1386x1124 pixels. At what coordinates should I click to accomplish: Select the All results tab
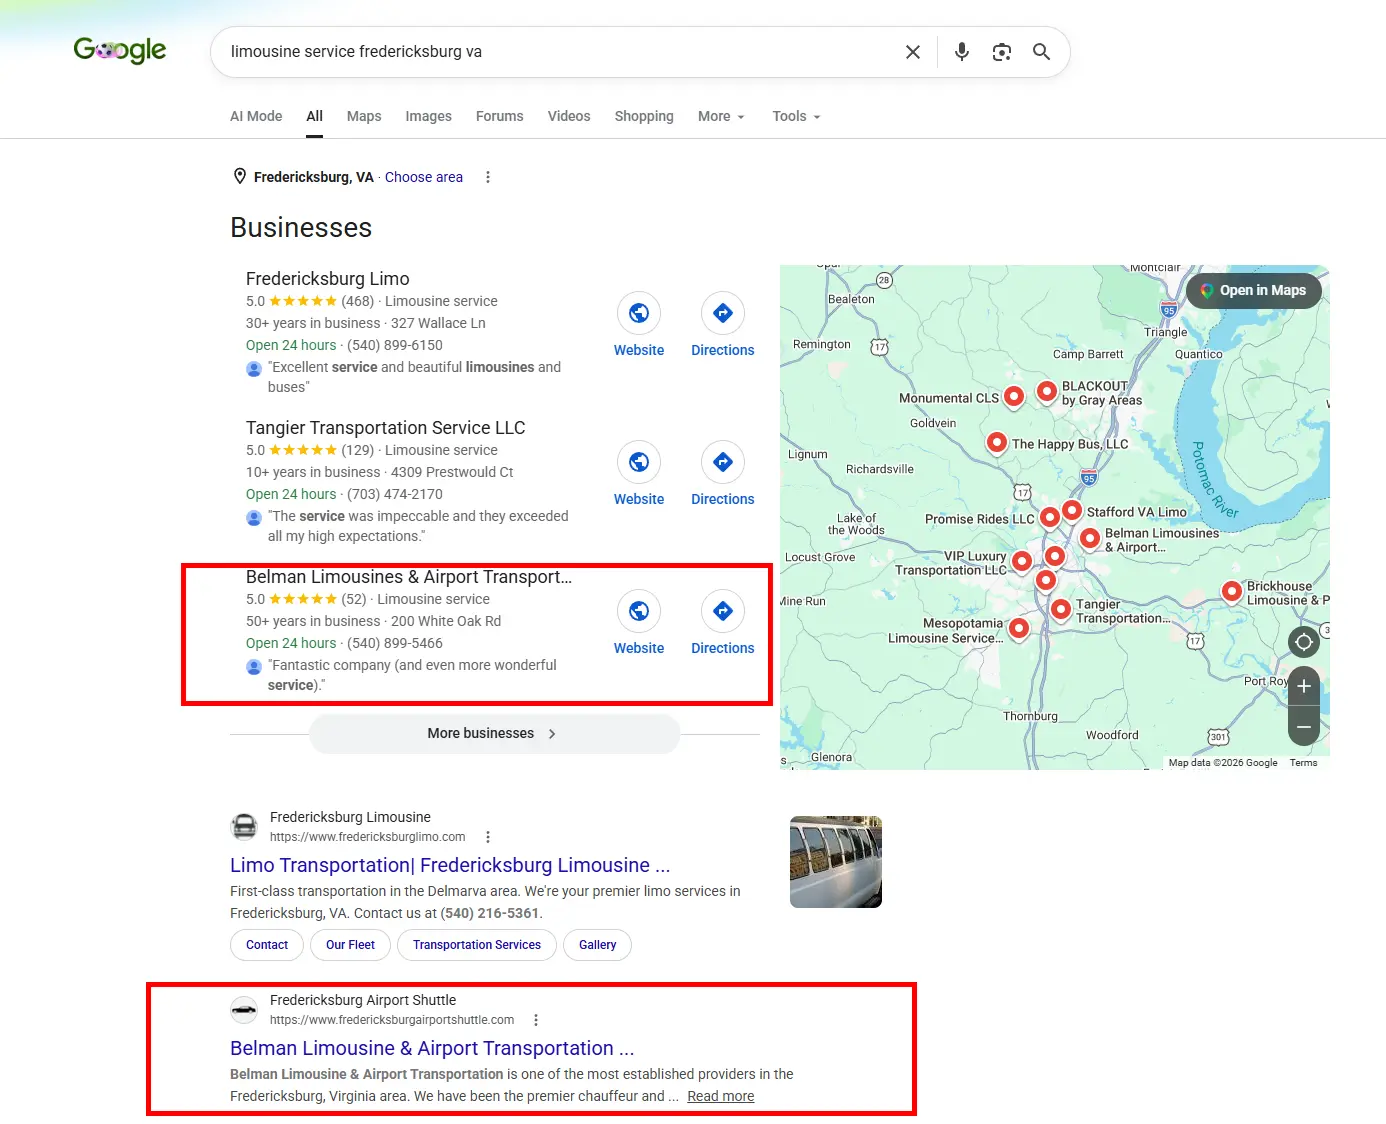click(314, 116)
